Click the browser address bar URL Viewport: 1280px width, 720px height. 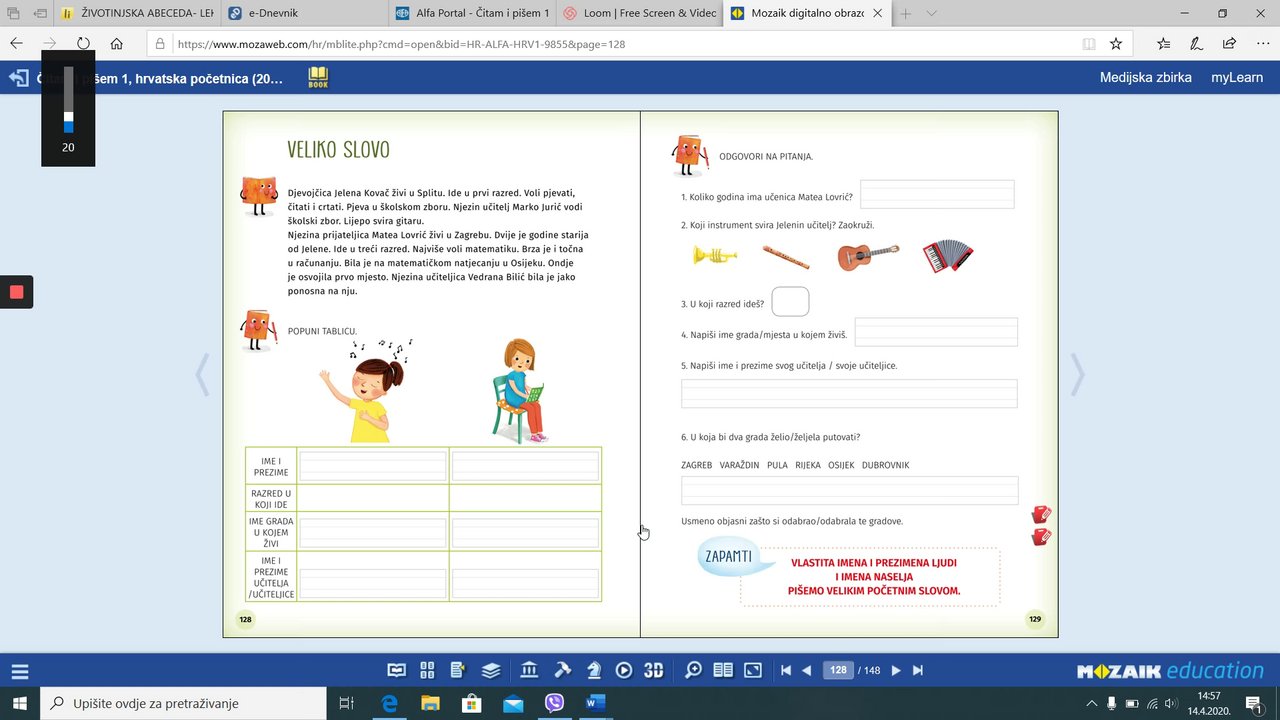click(401, 44)
